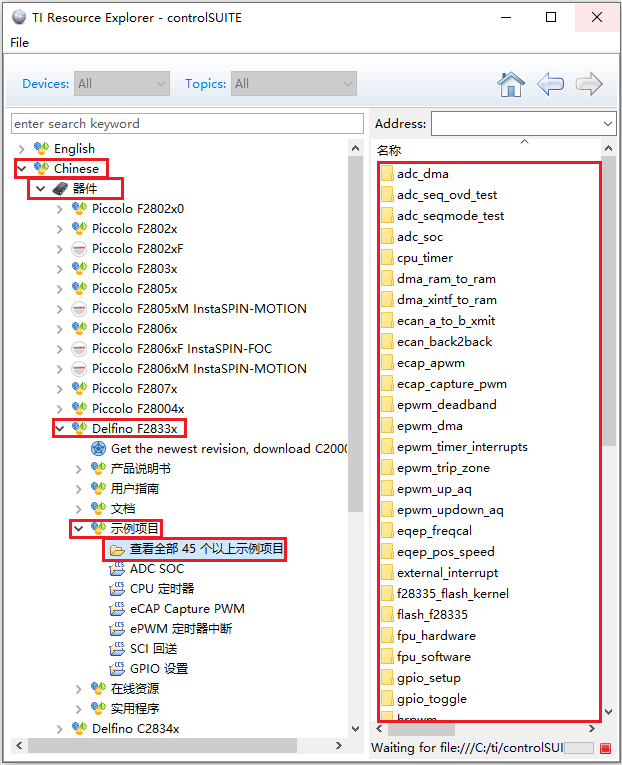Expand the 在线资源 node
Image resolution: width=622 pixels, height=765 pixels.
point(79,689)
